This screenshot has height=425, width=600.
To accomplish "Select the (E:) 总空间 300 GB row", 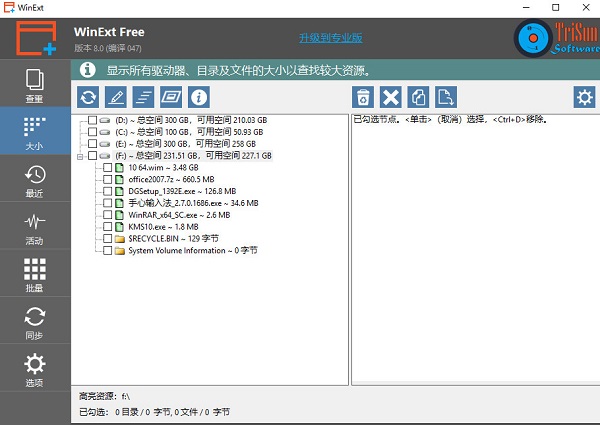I will (x=185, y=144).
